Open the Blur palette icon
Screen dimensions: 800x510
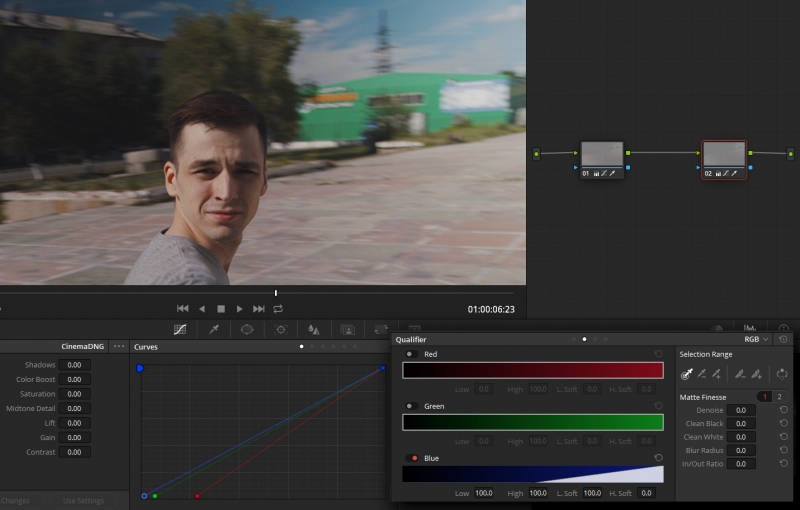tap(314, 329)
